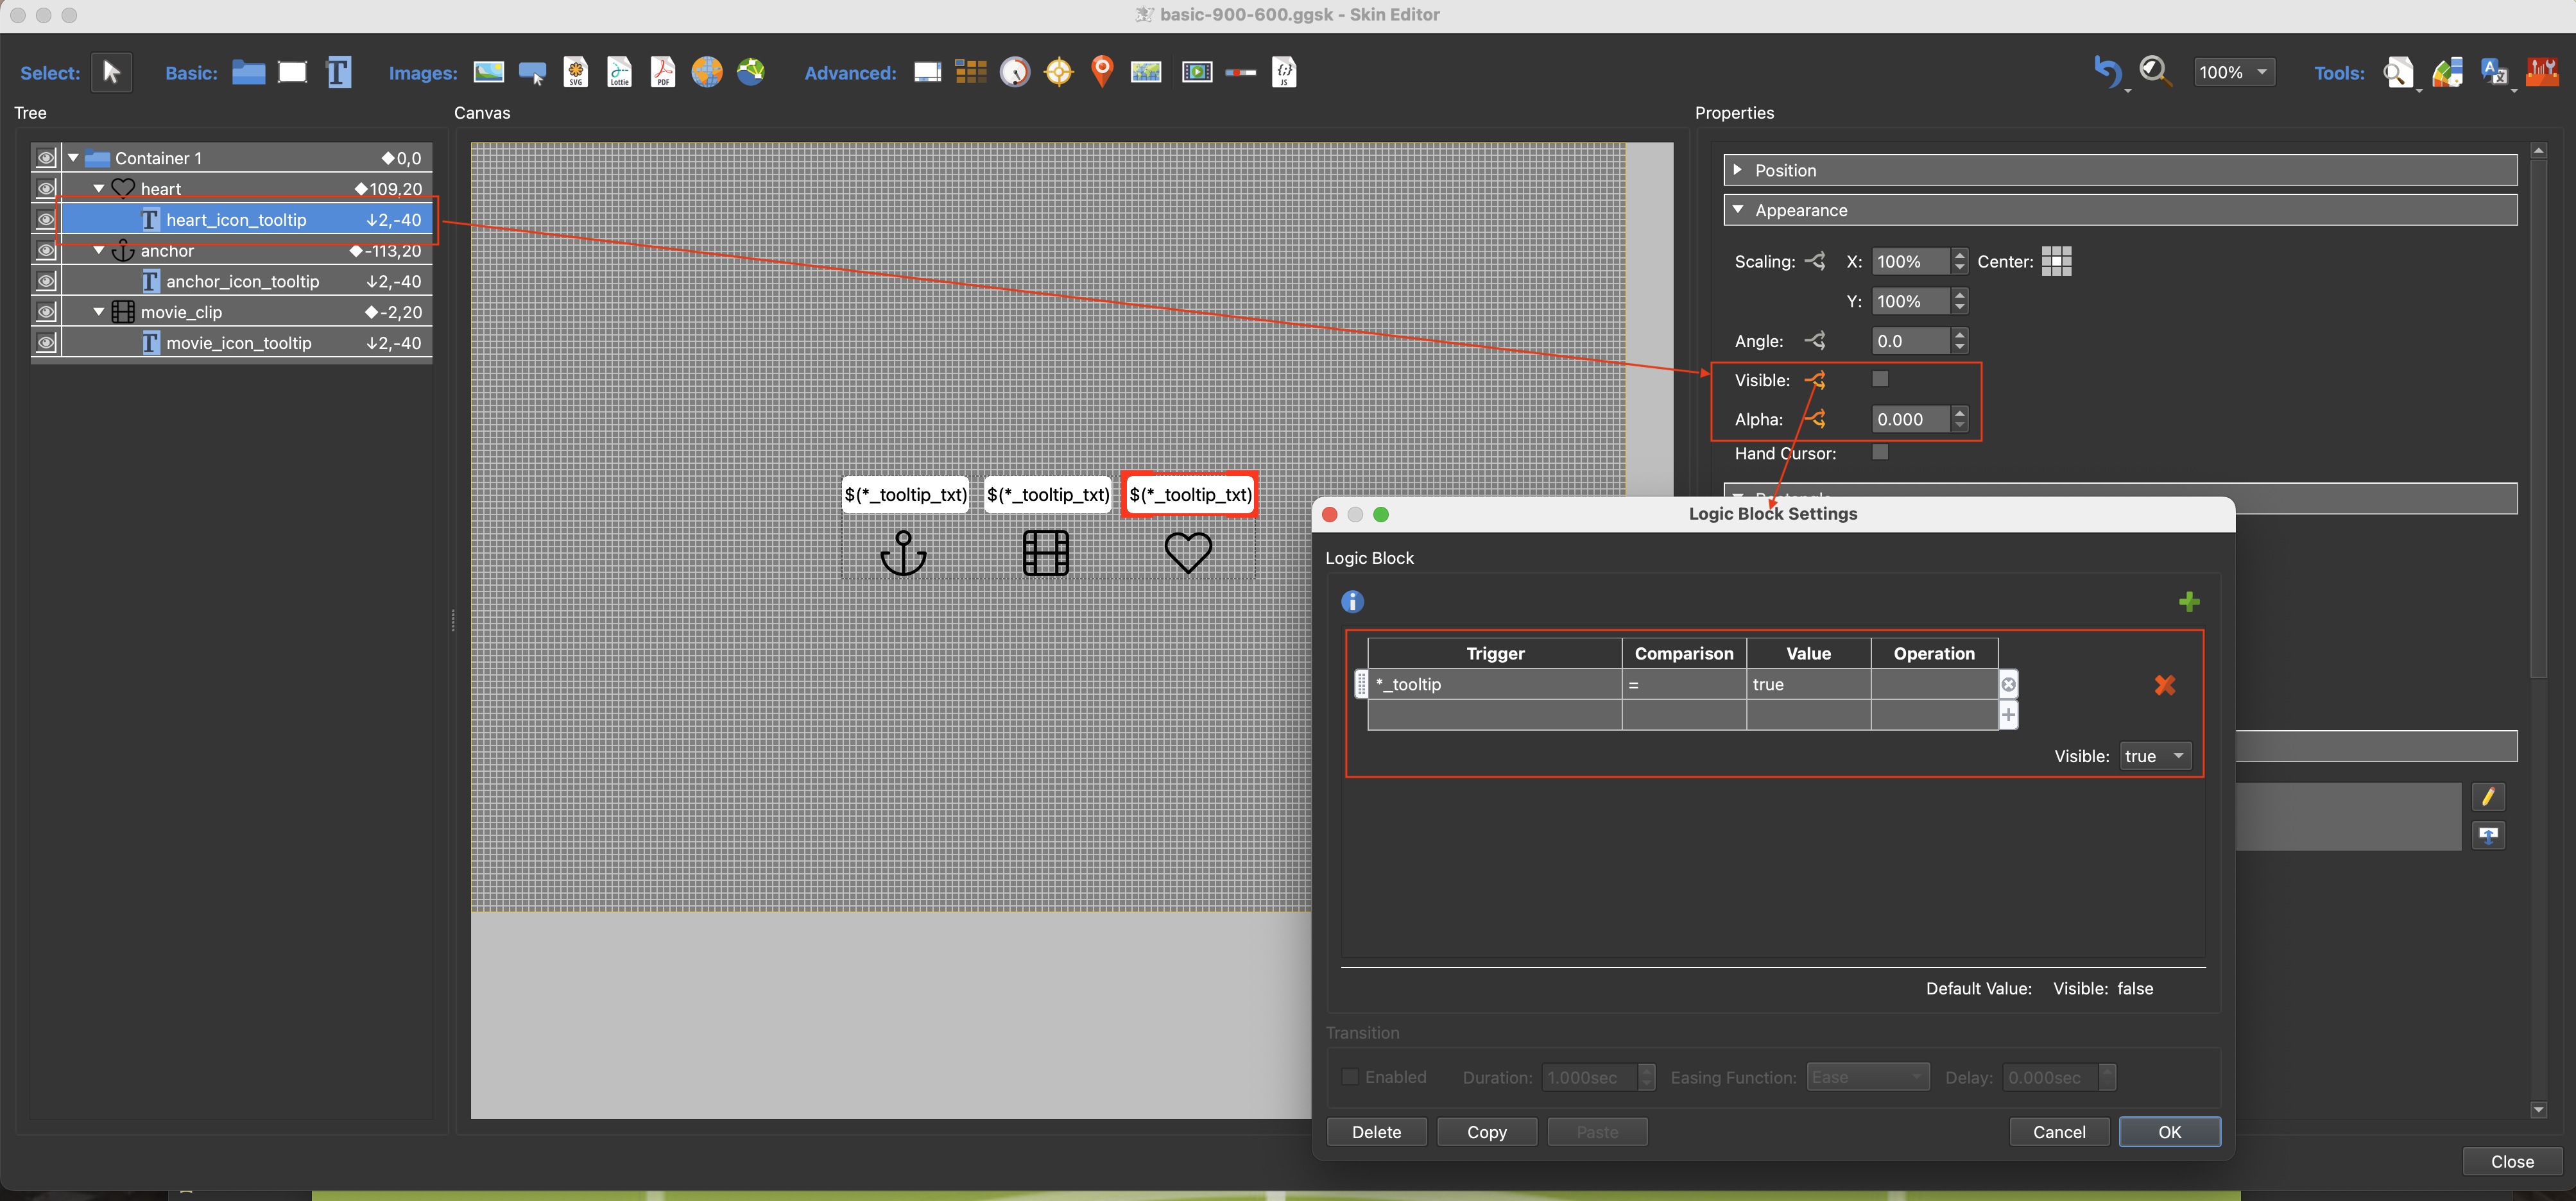Toggle visibility of Container 1

tap(46, 158)
